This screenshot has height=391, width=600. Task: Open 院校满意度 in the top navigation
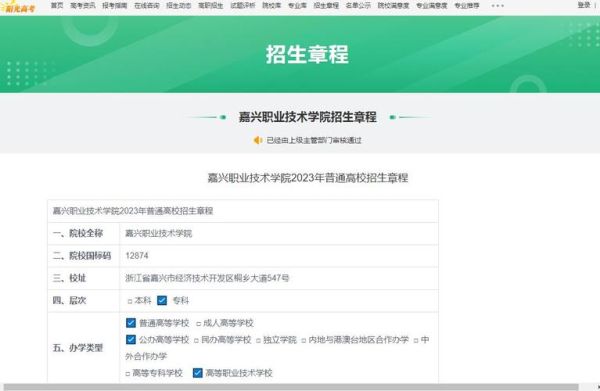coord(393,5)
